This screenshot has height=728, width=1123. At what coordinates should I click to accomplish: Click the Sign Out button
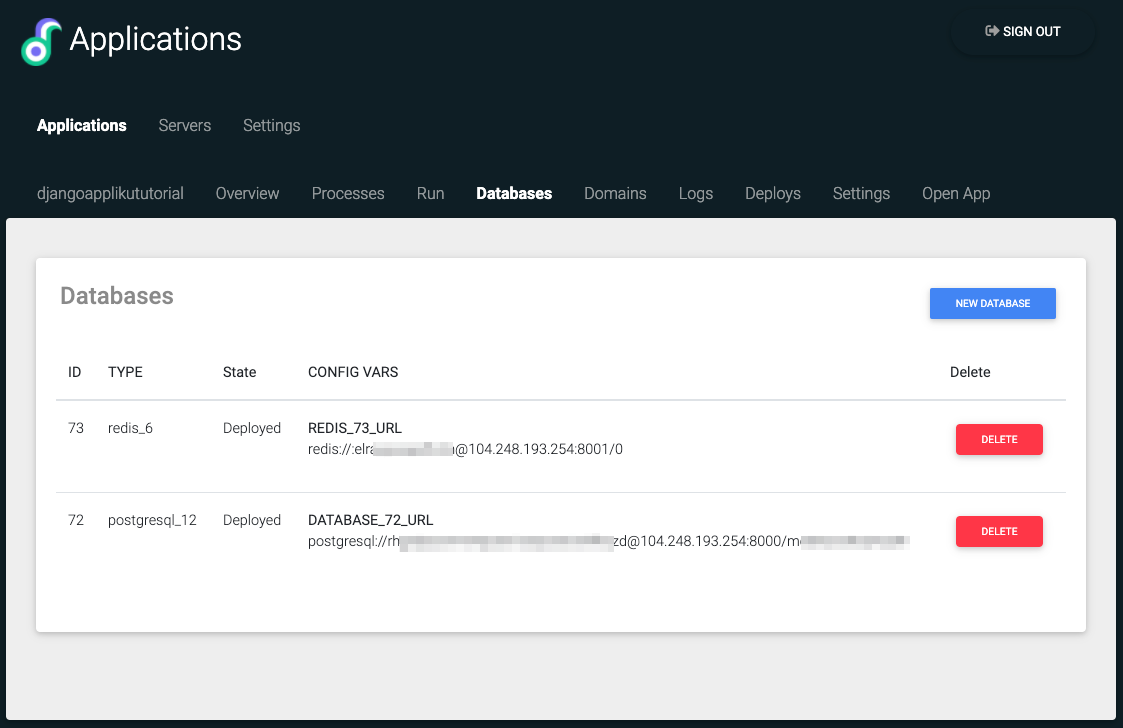1023,32
